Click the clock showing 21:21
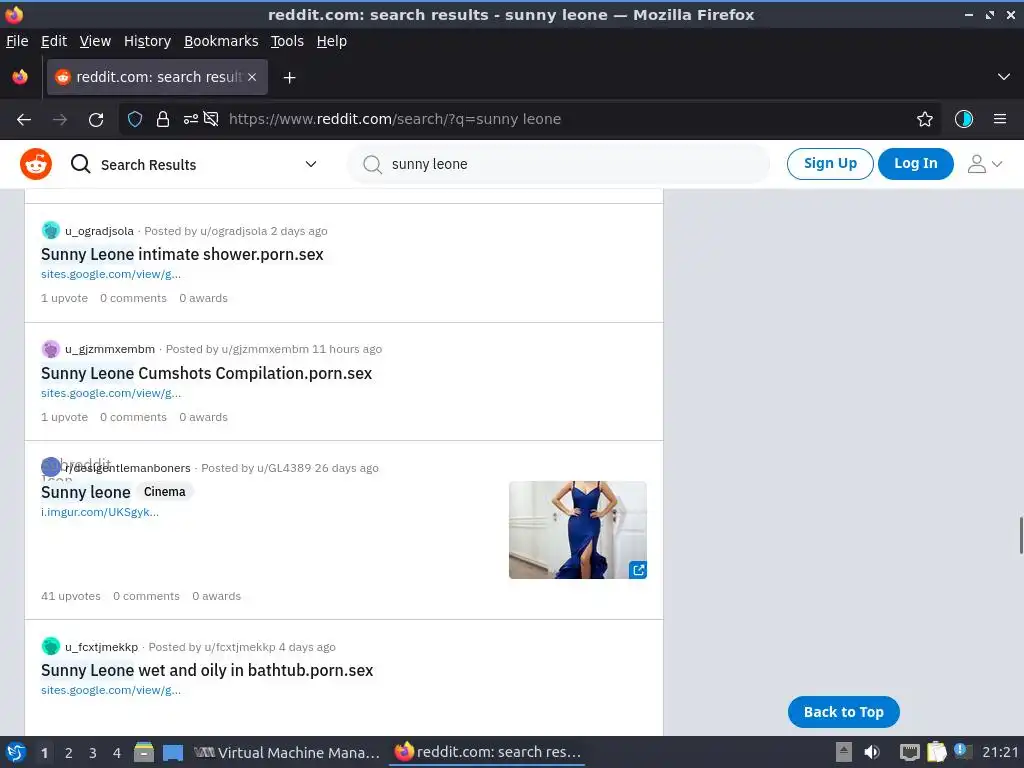This screenshot has height=768, width=1024. (x=1000, y=752)
